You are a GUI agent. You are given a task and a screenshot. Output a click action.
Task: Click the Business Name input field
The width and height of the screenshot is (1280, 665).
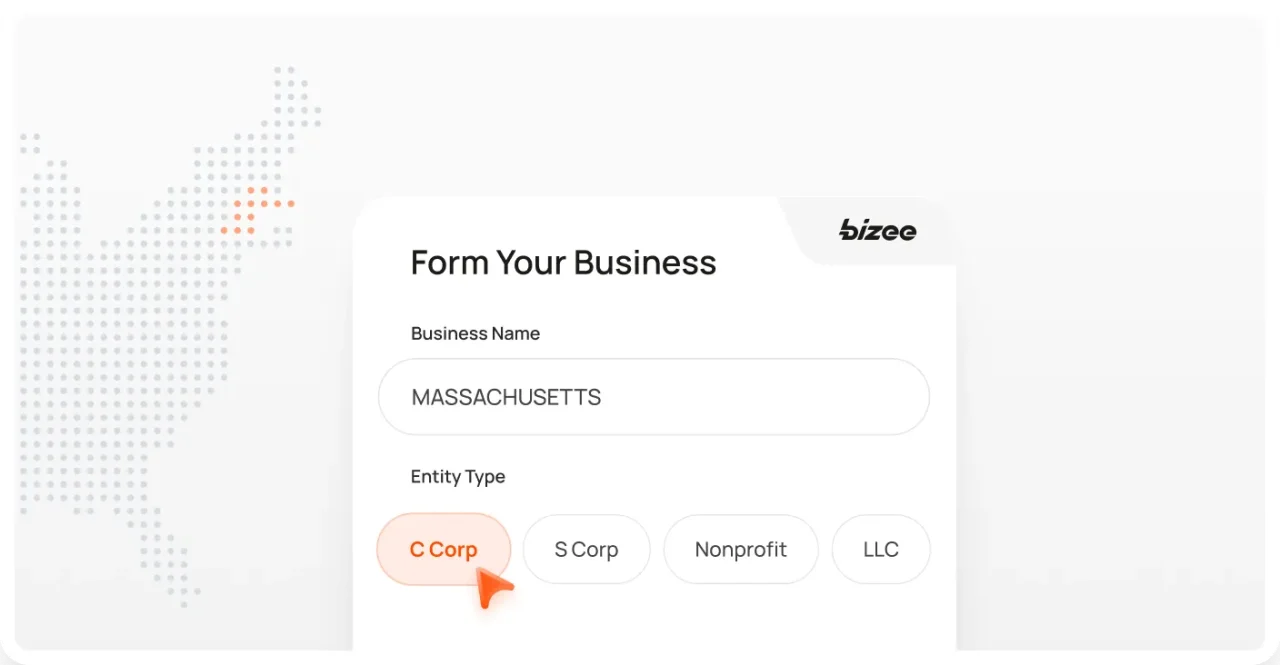tap(653, 396)
